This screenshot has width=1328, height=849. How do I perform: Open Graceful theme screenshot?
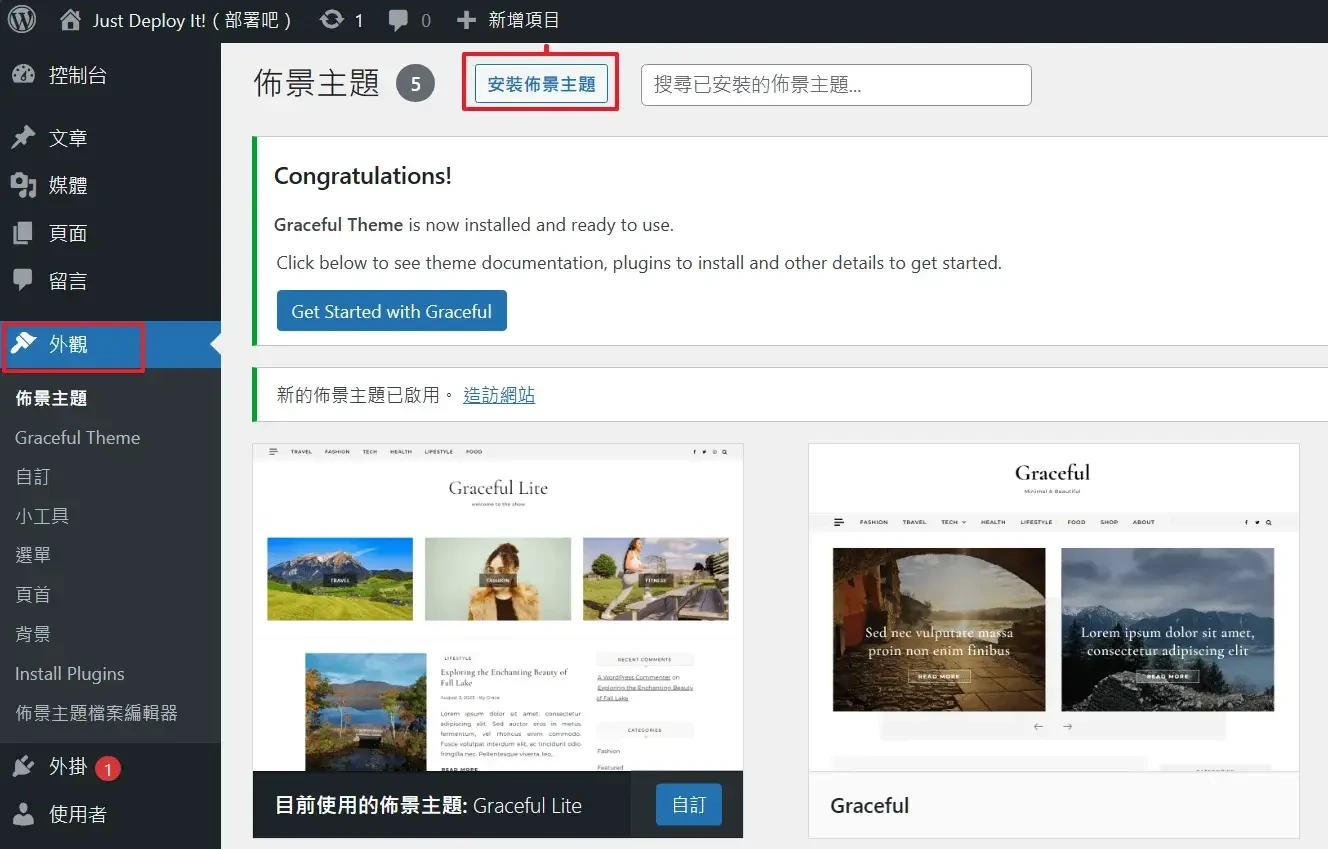tap(1053, 608)
